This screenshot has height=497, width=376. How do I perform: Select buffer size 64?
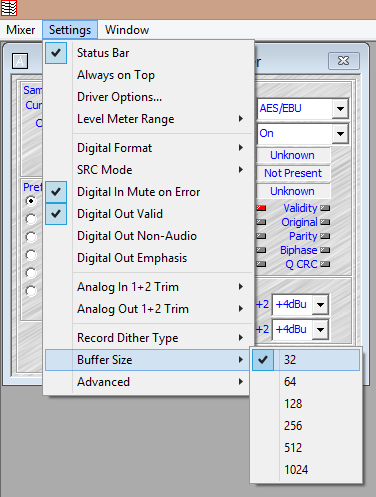pos(306,382)
